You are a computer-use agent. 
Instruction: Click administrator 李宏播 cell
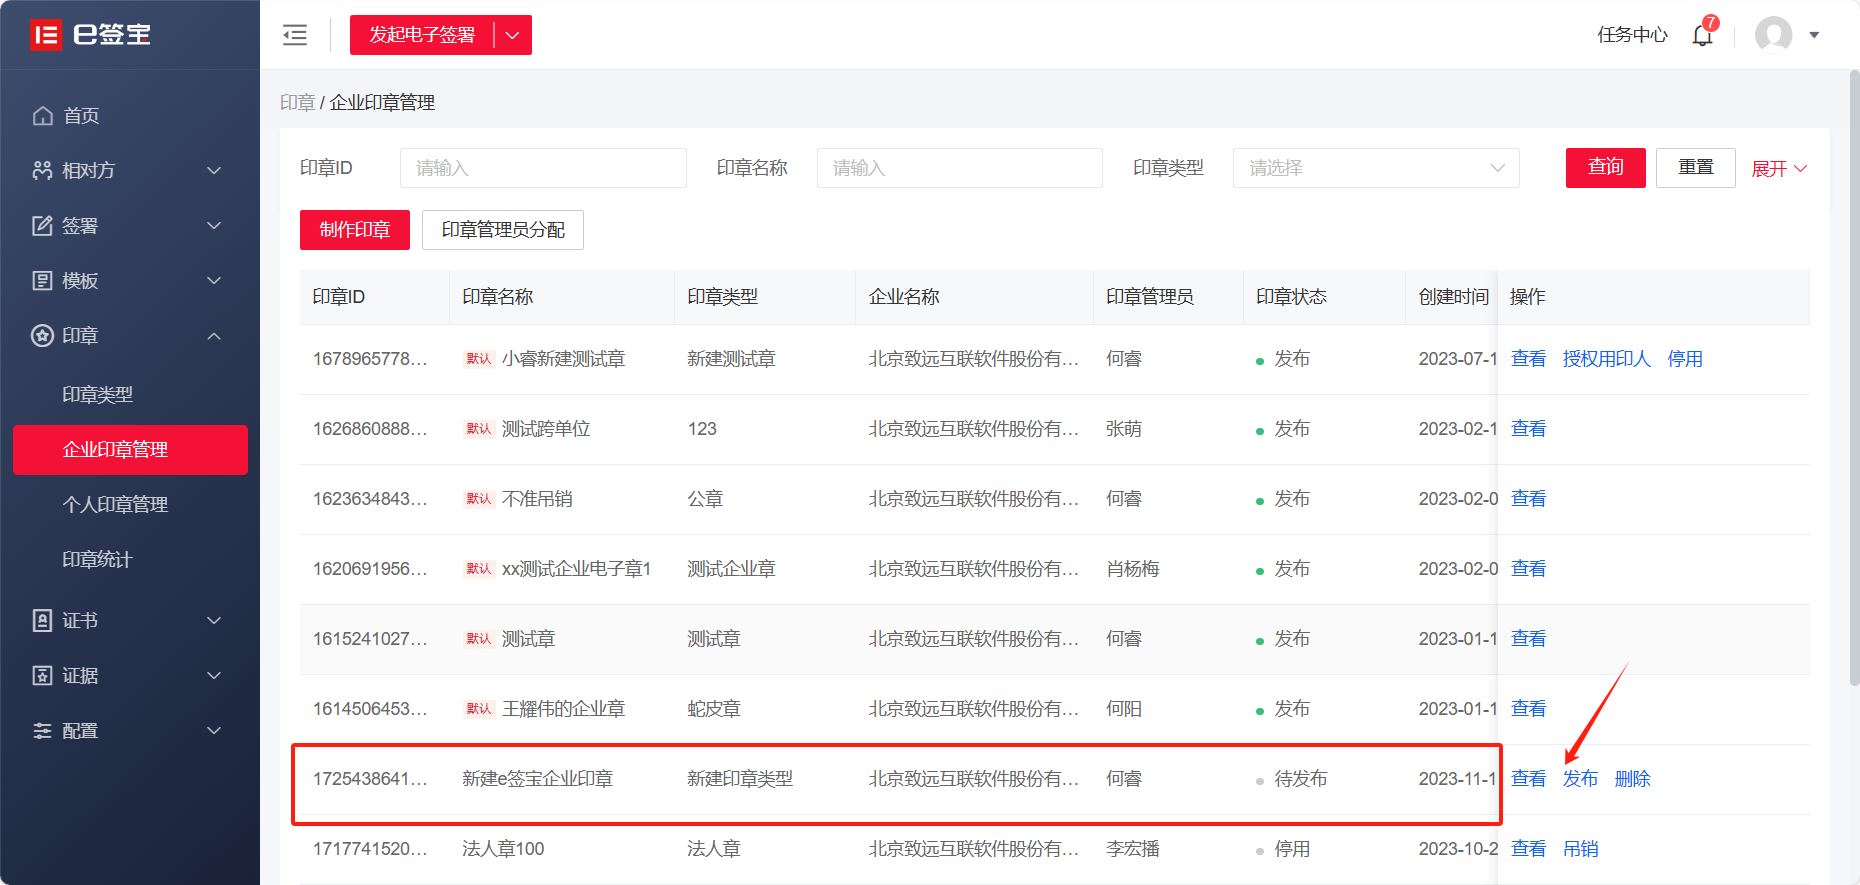click(x=1133, y=849)
